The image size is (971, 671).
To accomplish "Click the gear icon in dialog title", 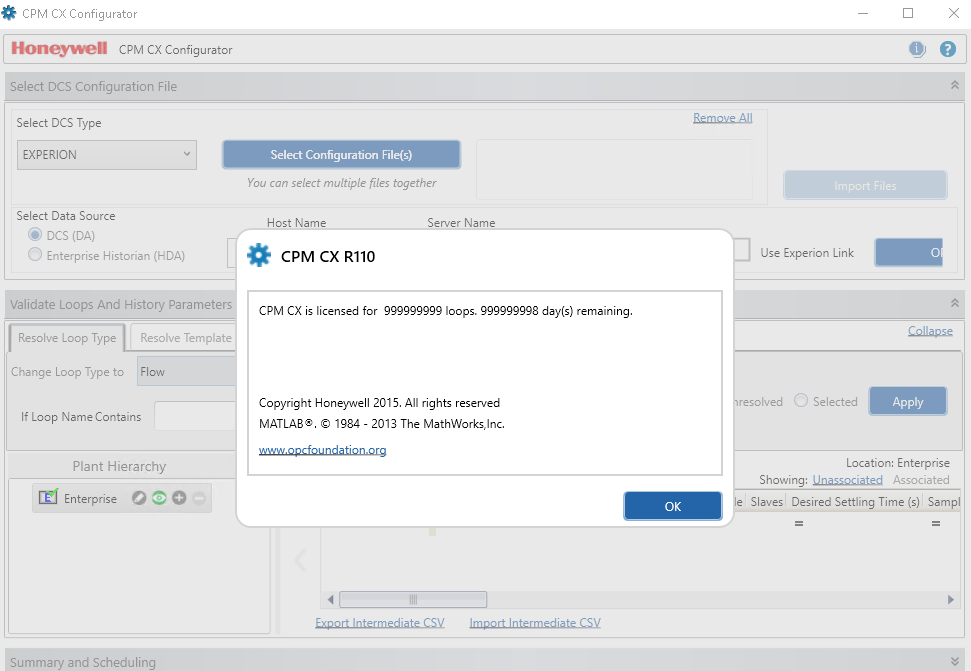I will 259,255.
